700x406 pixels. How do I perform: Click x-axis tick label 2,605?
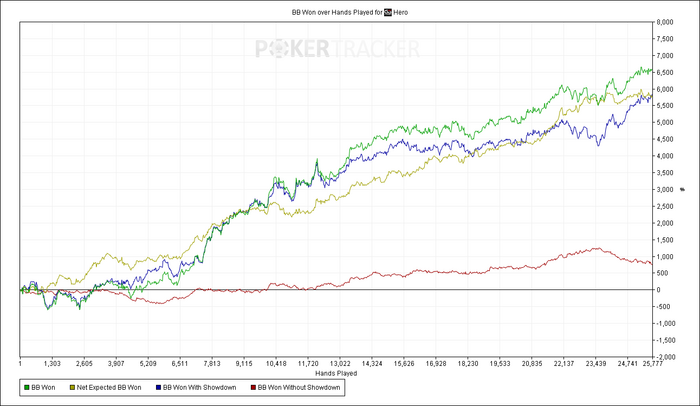coord(84,364)
